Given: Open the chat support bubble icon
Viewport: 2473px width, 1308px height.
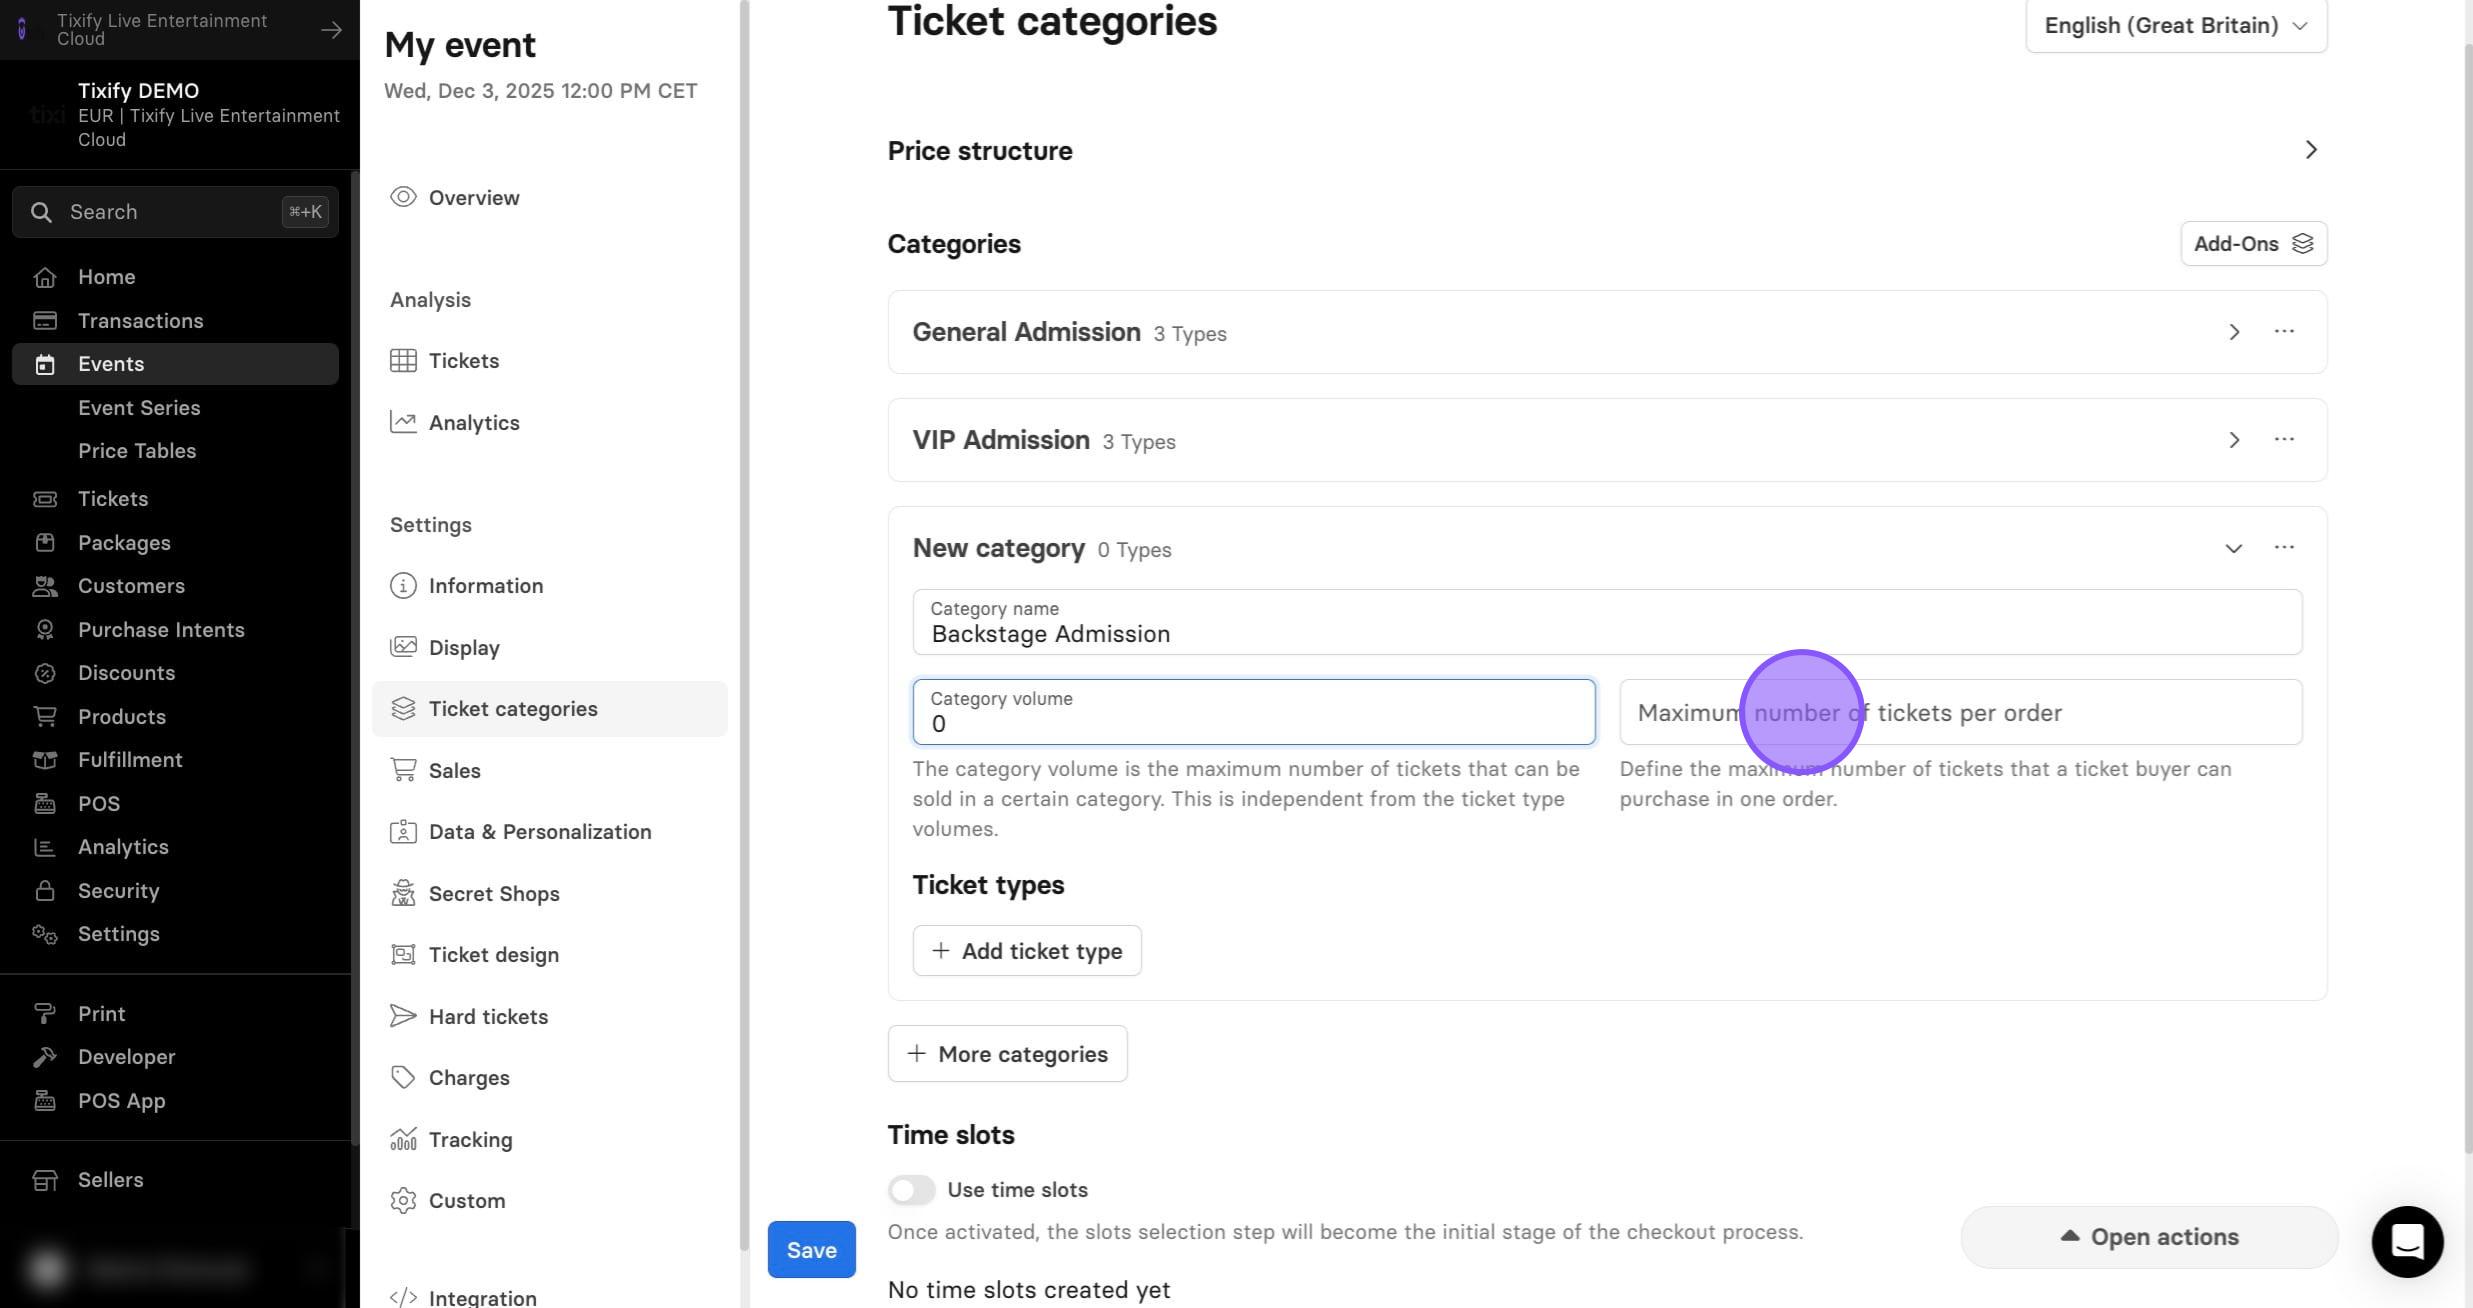Looking at the screenshot, I should pyautogui.click(x=2407, y=1241).
